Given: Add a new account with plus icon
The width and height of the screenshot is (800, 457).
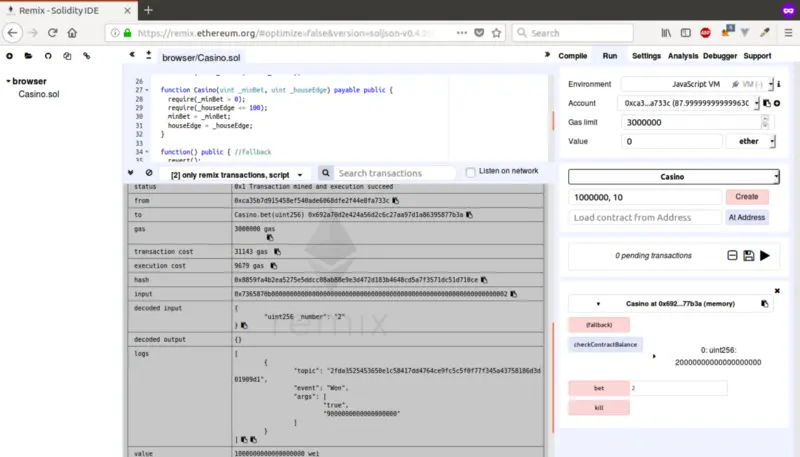Looking at the screenshot, I should click(777, 104).
